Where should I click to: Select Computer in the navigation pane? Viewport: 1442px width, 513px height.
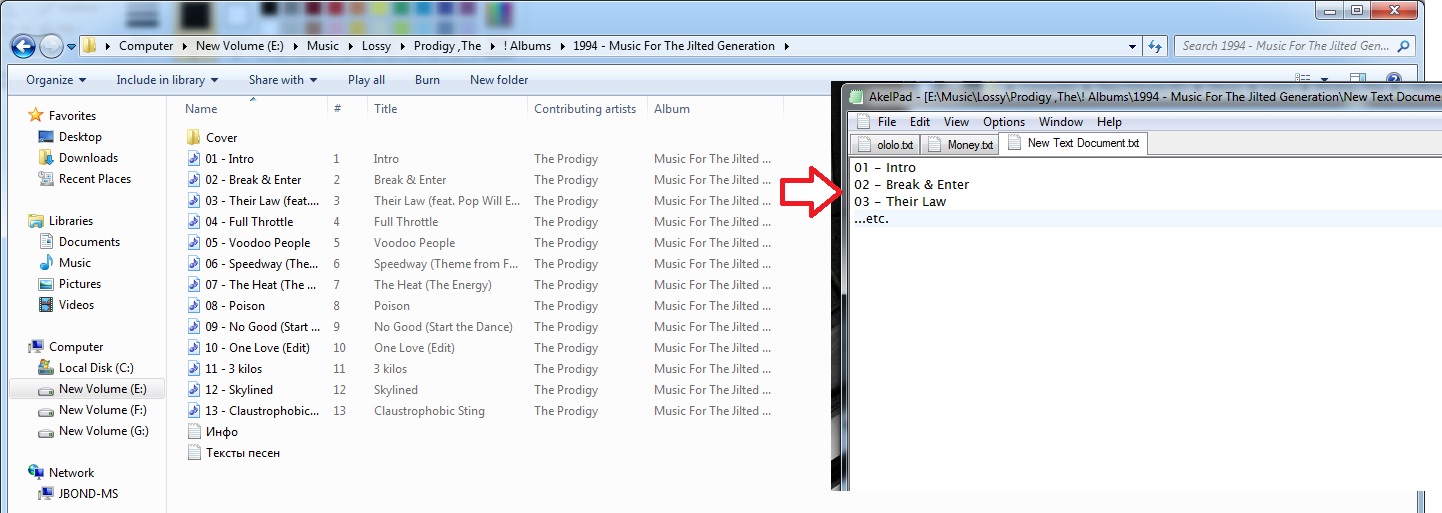point(76,347)
